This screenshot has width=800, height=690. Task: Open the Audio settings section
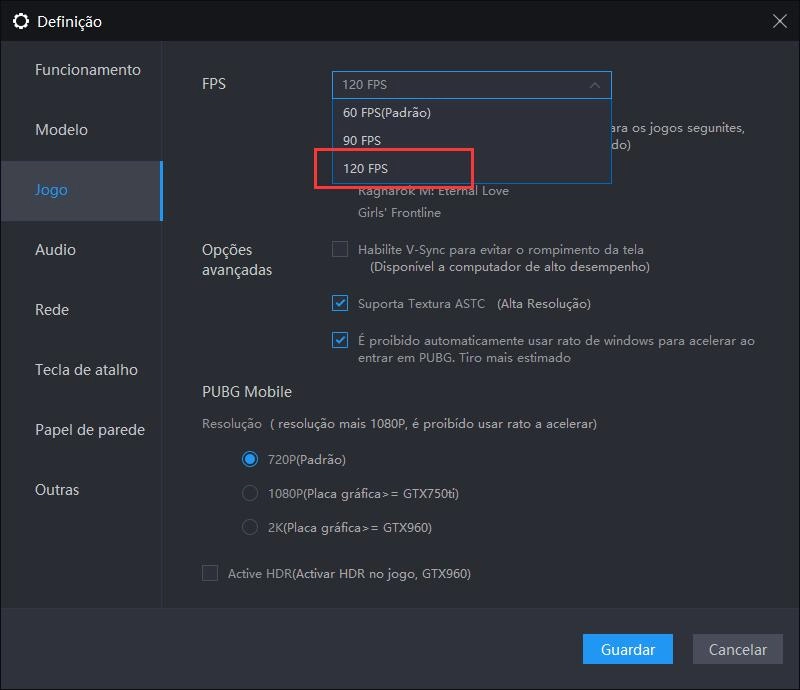click(55, 250)
